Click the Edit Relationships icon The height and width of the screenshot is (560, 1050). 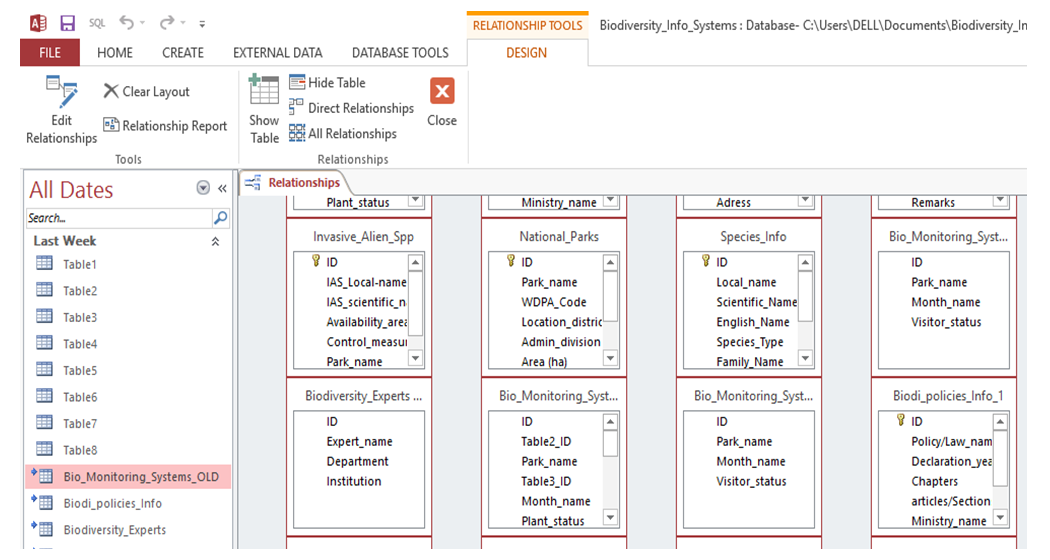[61, 93]
